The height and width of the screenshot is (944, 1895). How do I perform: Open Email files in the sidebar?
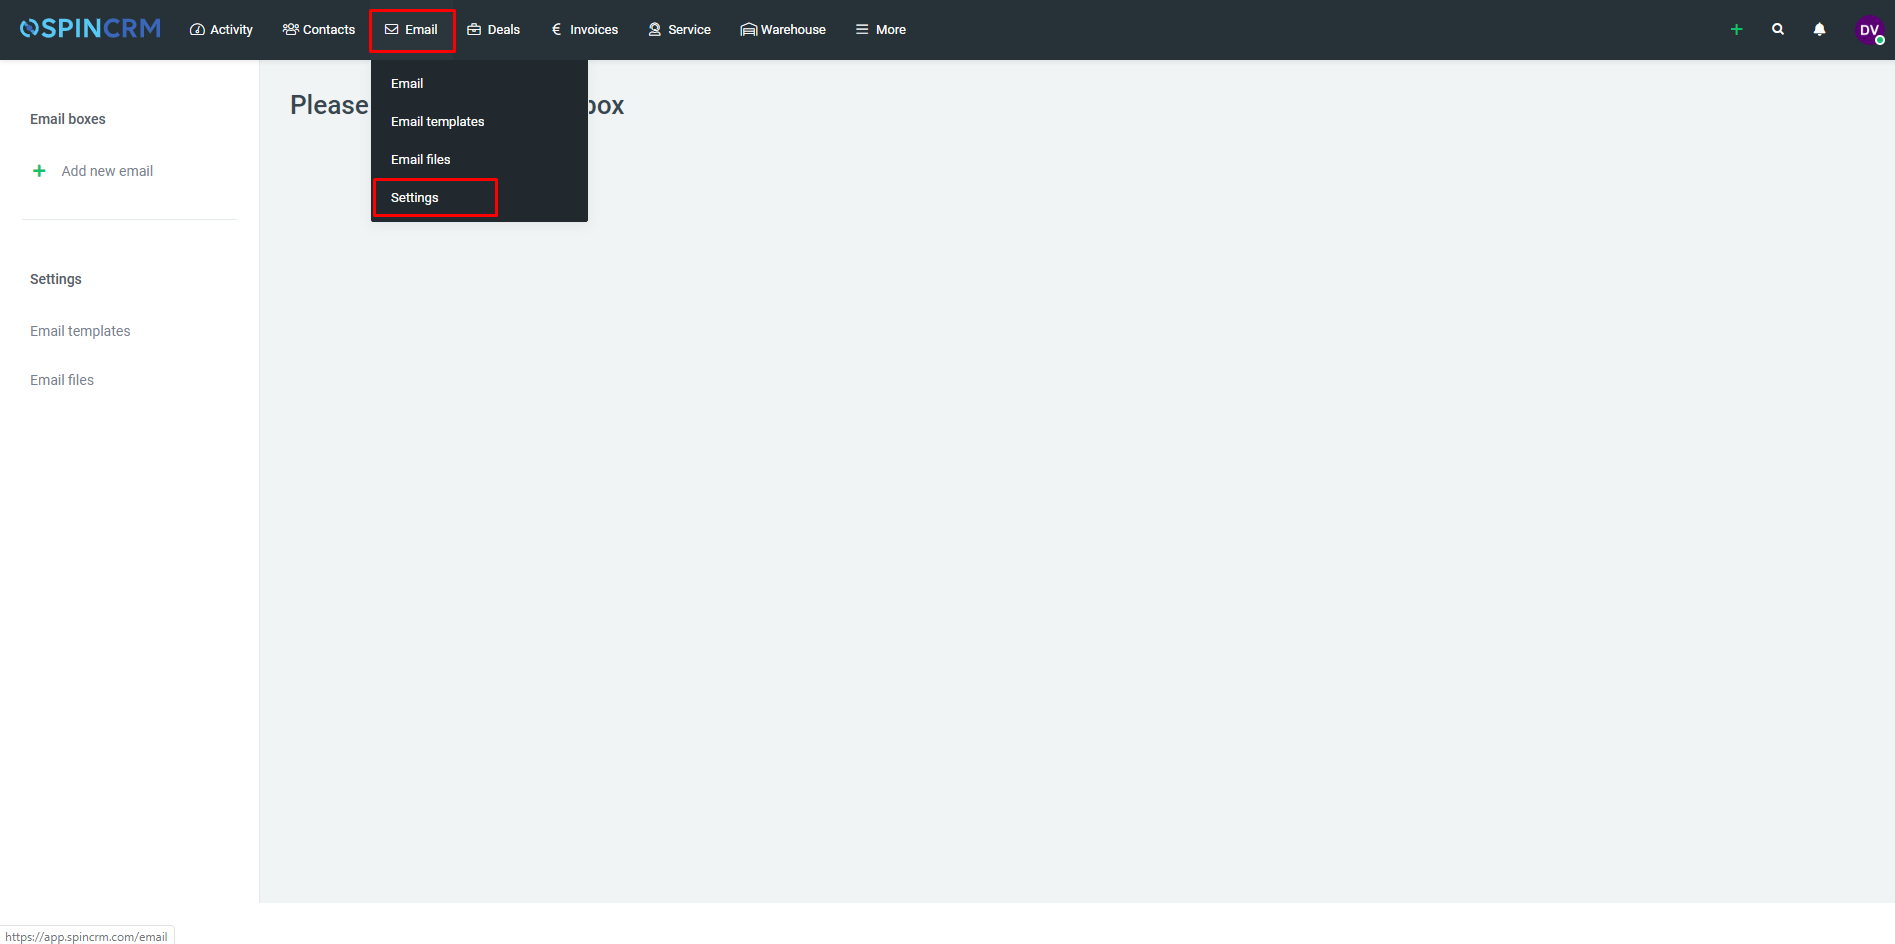click(62, 380)
